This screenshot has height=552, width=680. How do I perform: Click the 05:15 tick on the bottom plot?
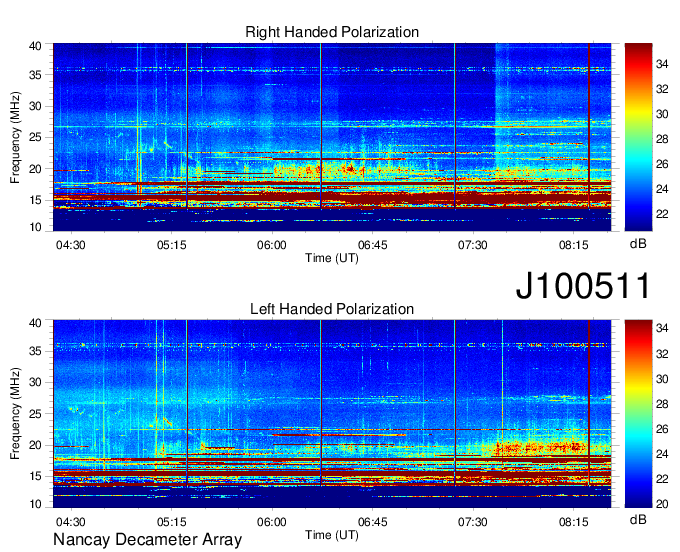pyautogui.click(x=171, y=522)
